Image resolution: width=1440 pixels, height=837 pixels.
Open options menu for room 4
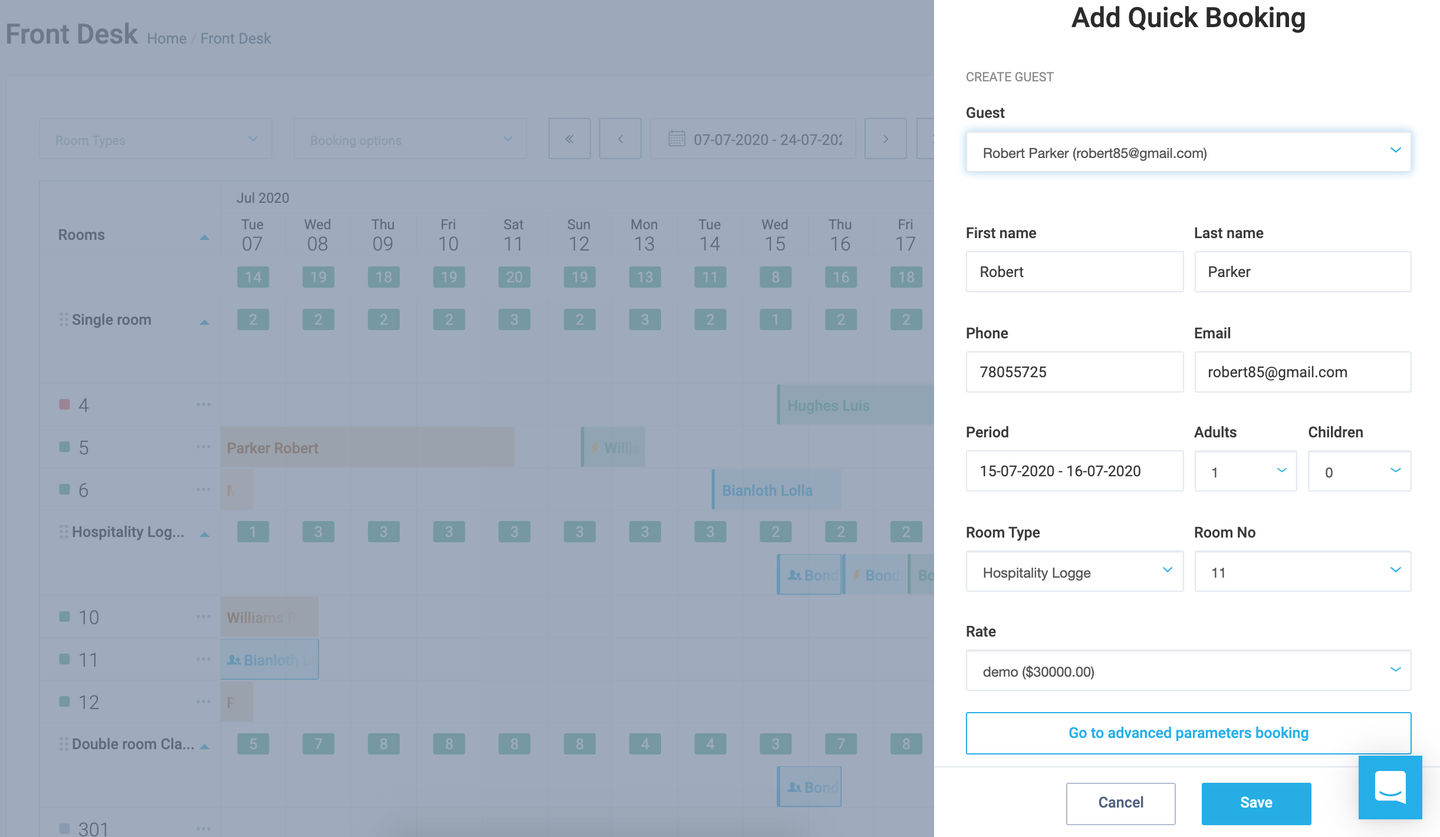click(204, 405)
